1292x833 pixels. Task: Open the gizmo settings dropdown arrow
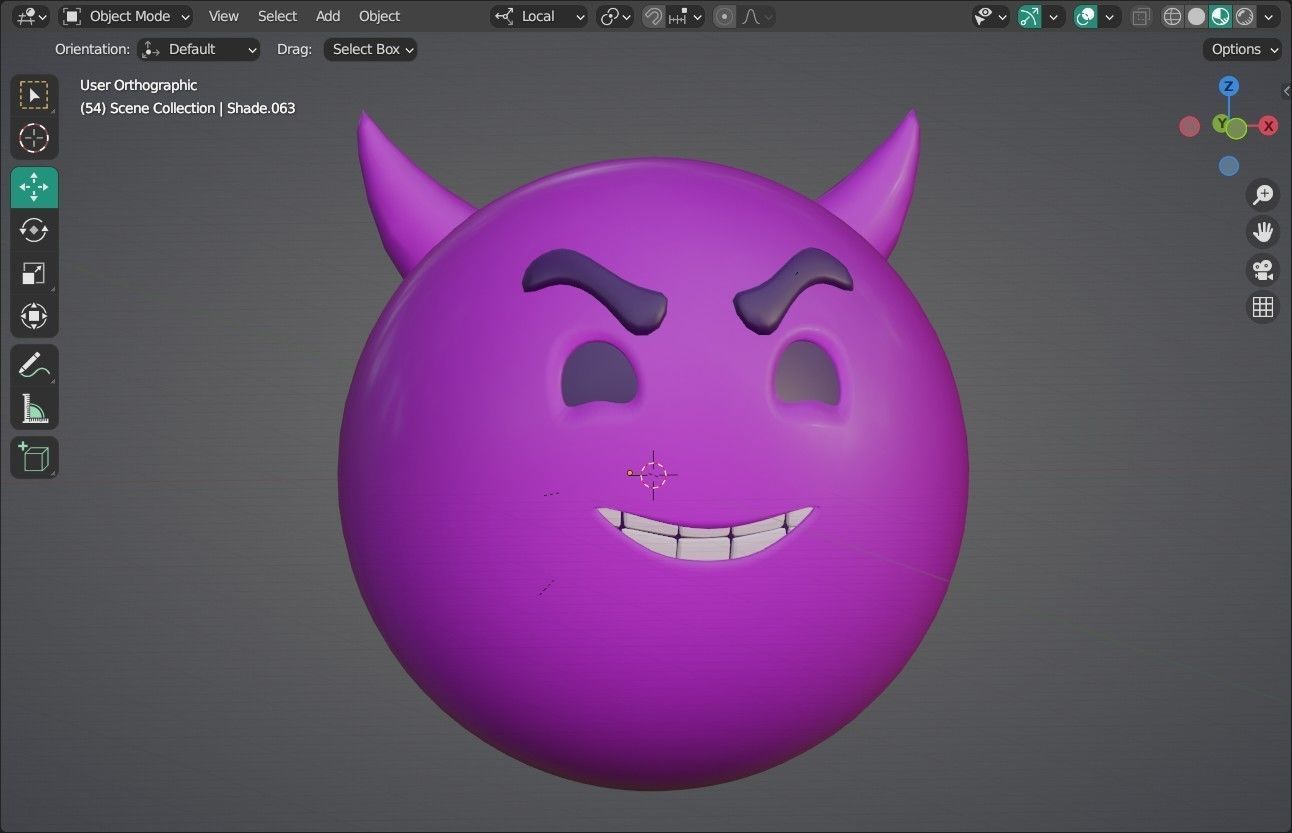pyautogui.click(x=1053, y=16)
